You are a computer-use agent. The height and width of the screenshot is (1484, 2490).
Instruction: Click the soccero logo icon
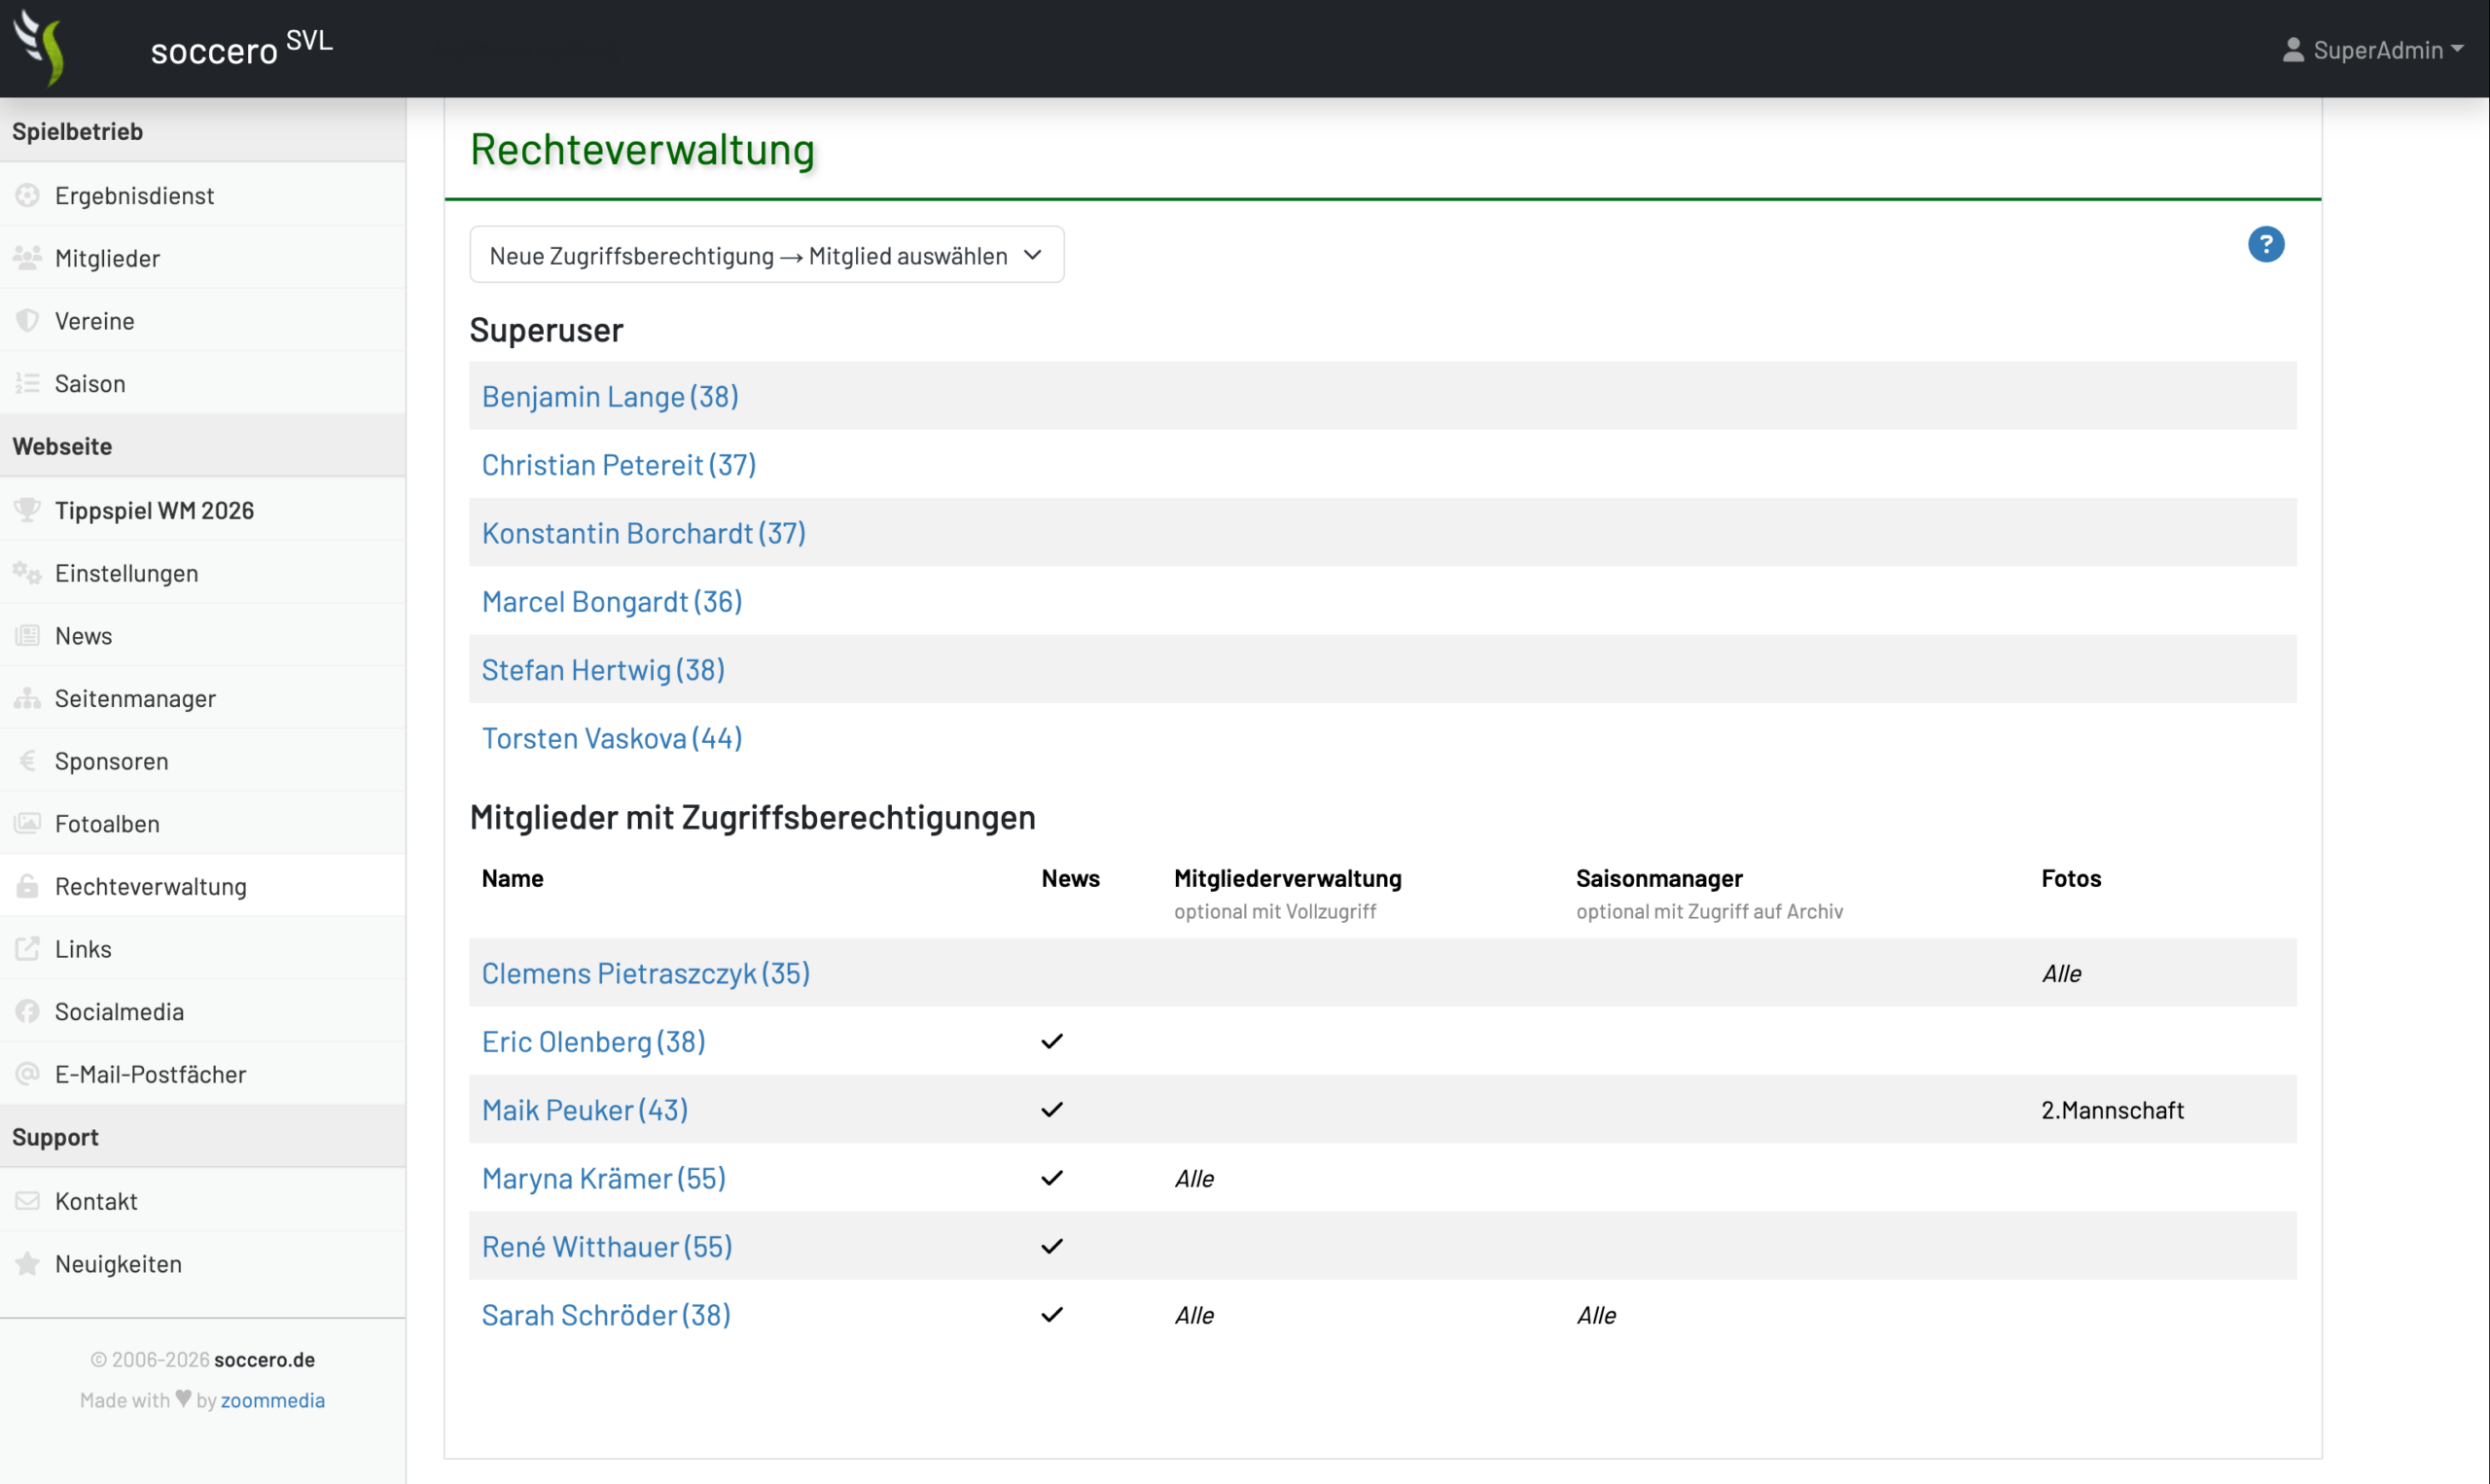click(x=40, y=47)
